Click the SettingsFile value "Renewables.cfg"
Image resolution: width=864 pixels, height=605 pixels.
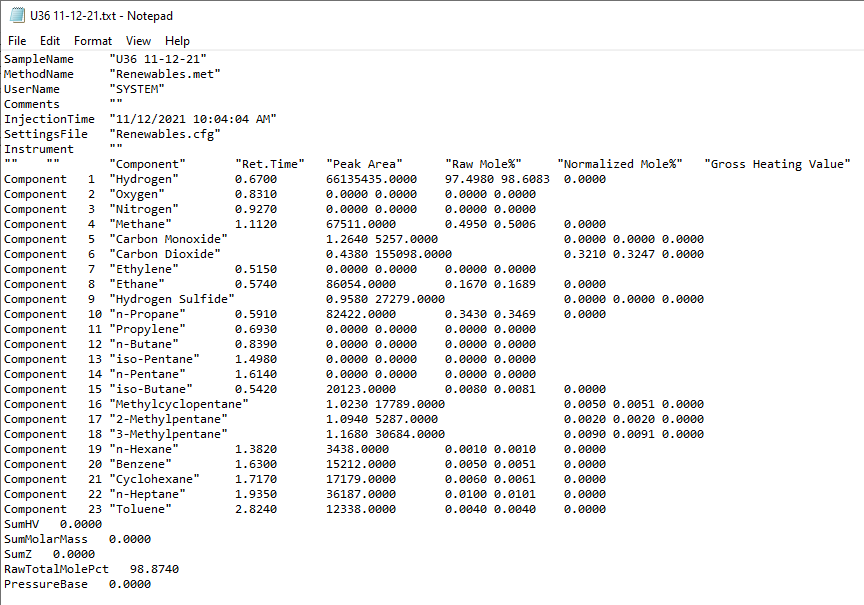[x=165, y=134]
